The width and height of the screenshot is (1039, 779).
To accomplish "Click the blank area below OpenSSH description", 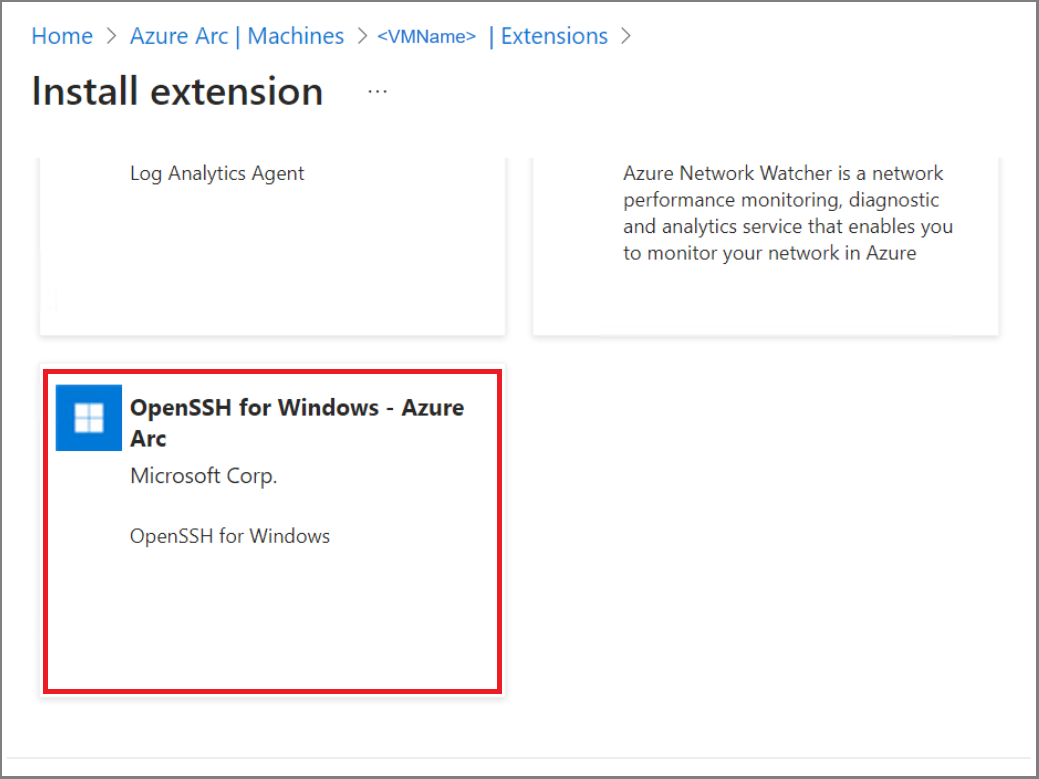I will (272, 620).
